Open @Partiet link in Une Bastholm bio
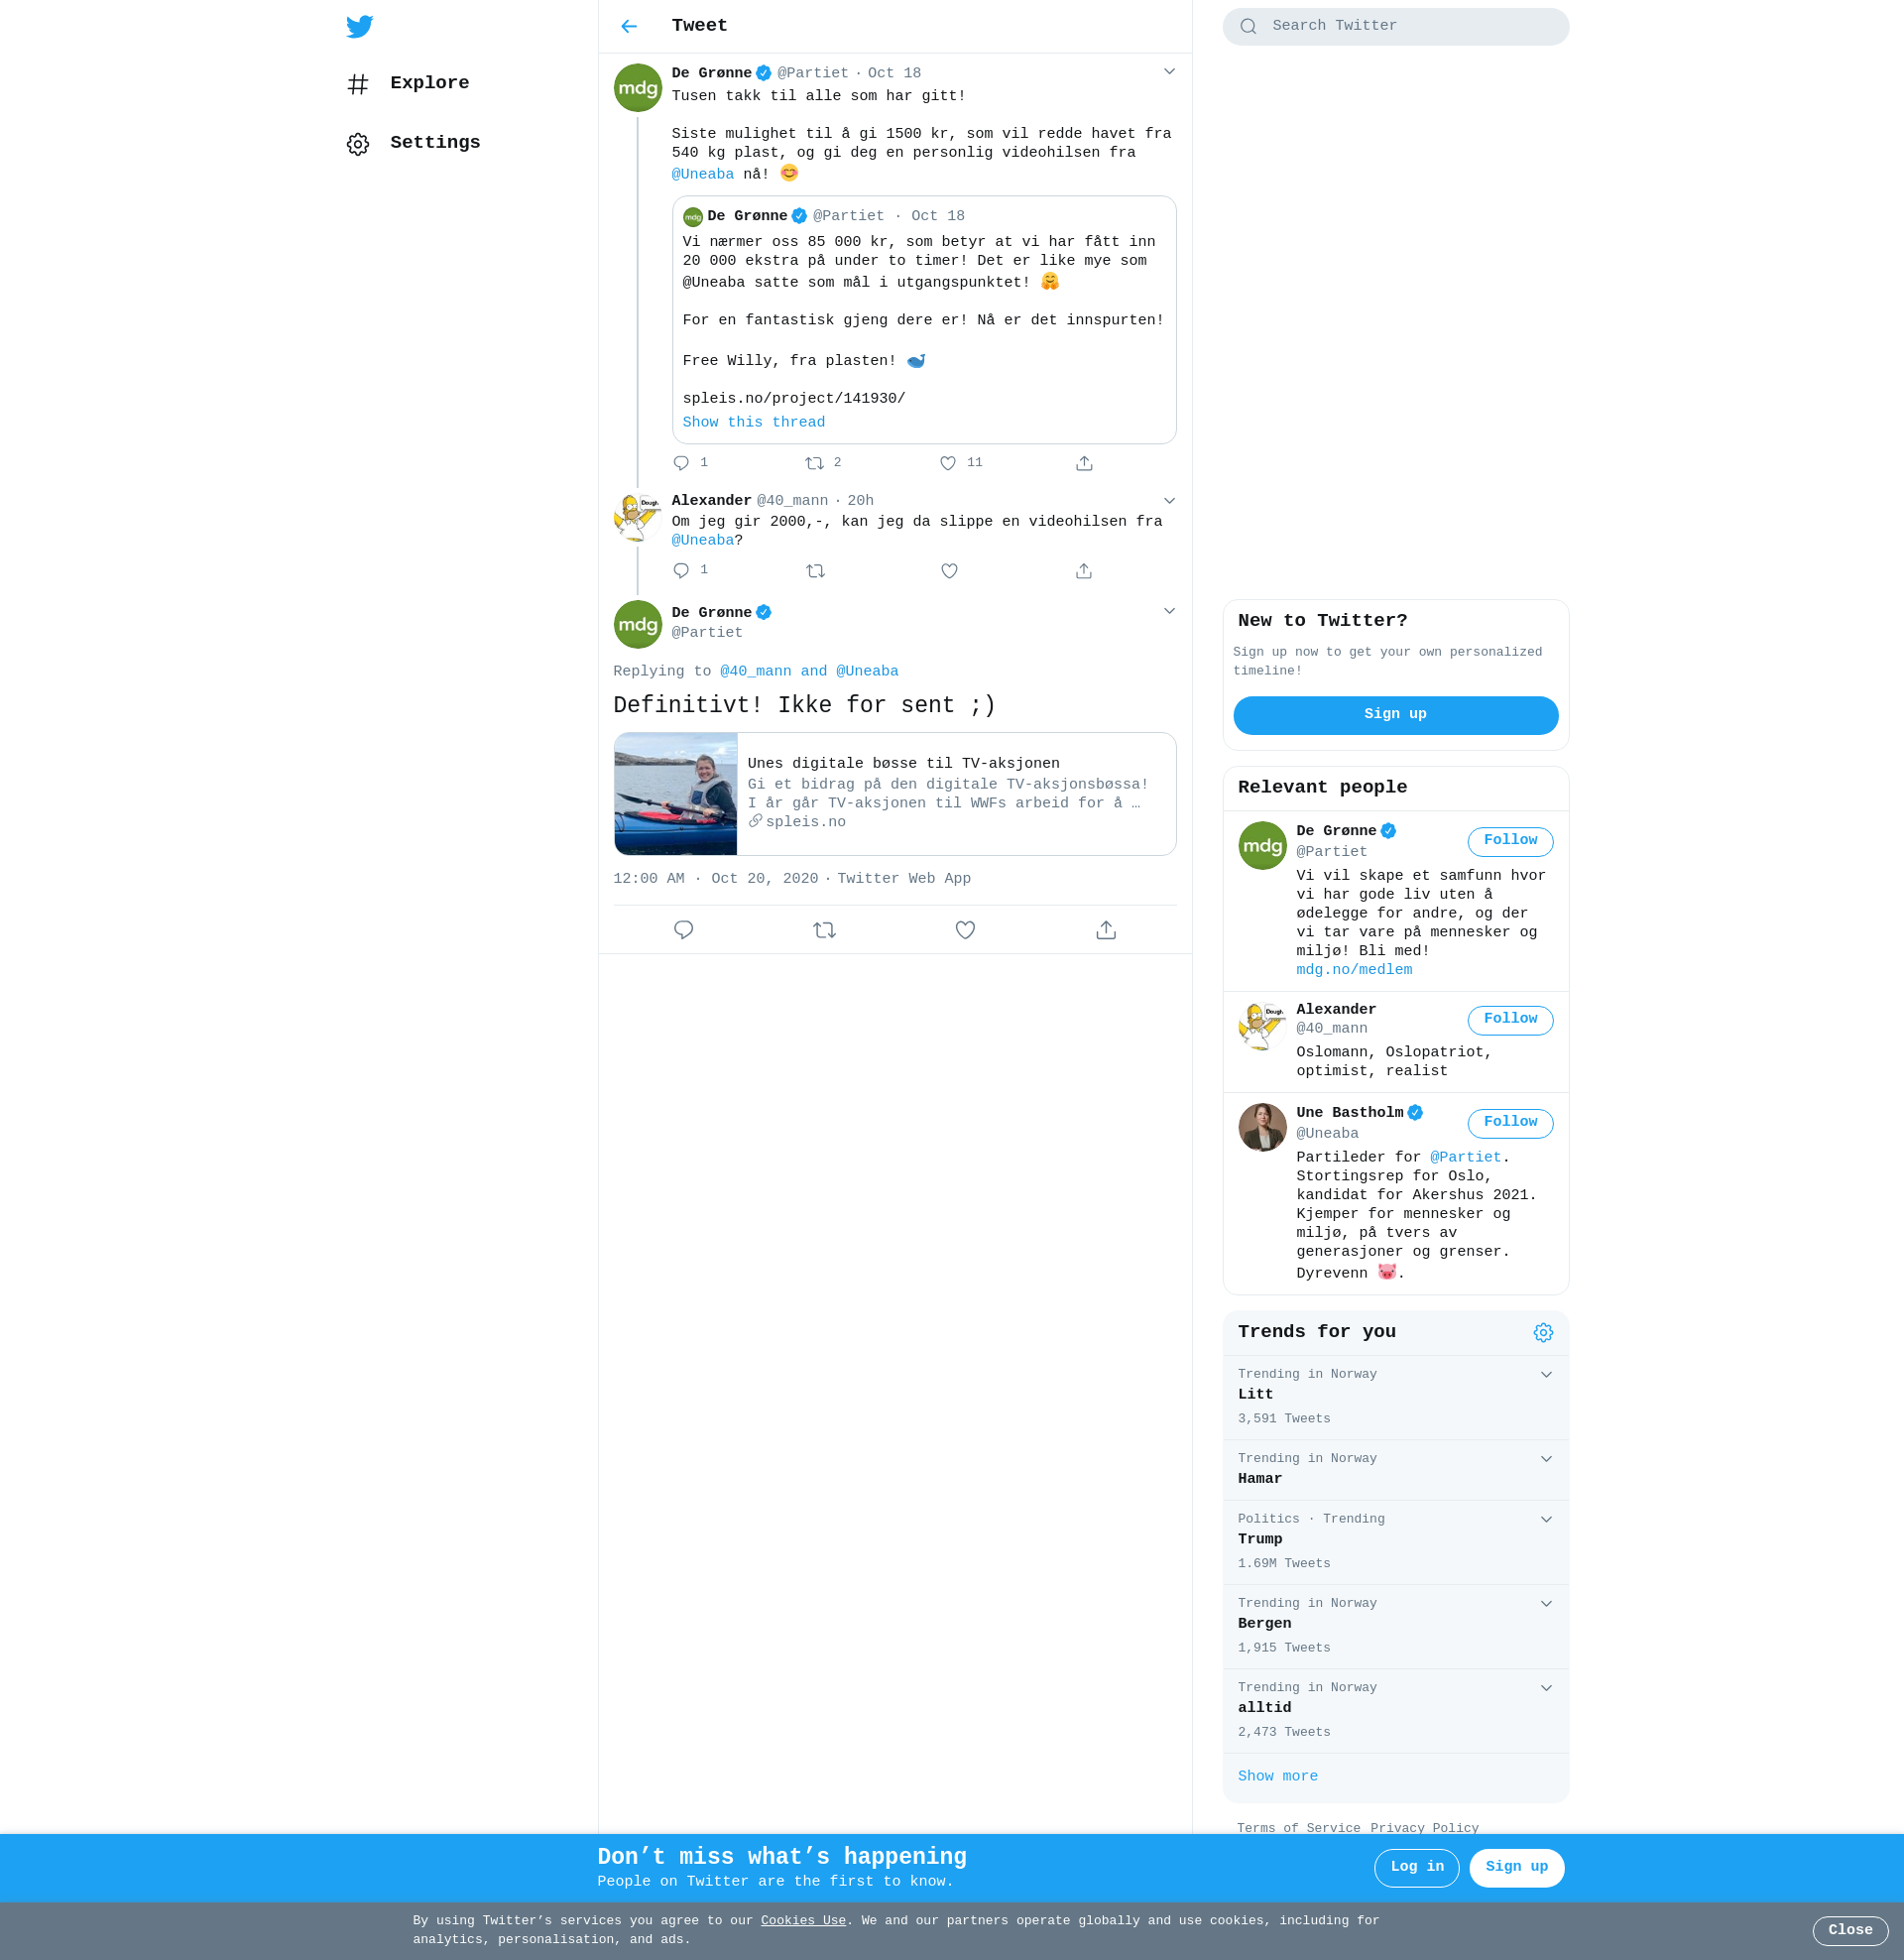 [x=1465, y=1157]
